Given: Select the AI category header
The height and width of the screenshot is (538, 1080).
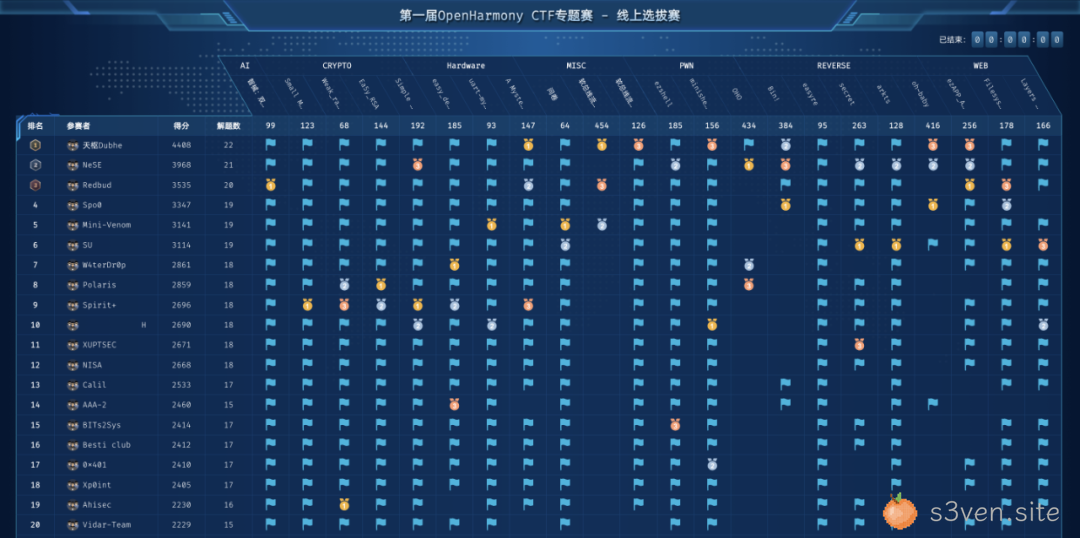Looking at the screenshot, I should coord(245,65).
